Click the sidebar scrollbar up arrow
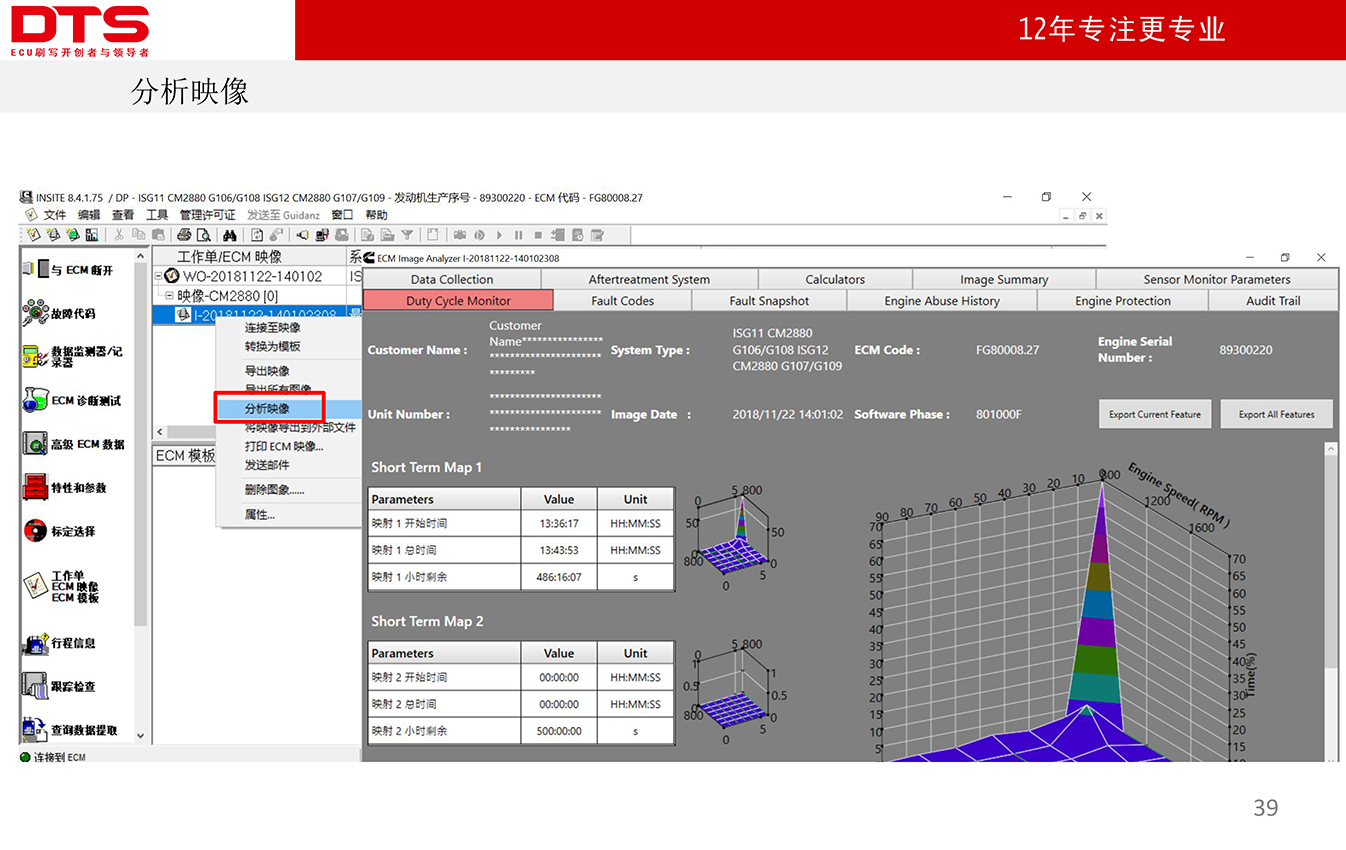Viewport: 1346px width, 850px height. (140, 256)
